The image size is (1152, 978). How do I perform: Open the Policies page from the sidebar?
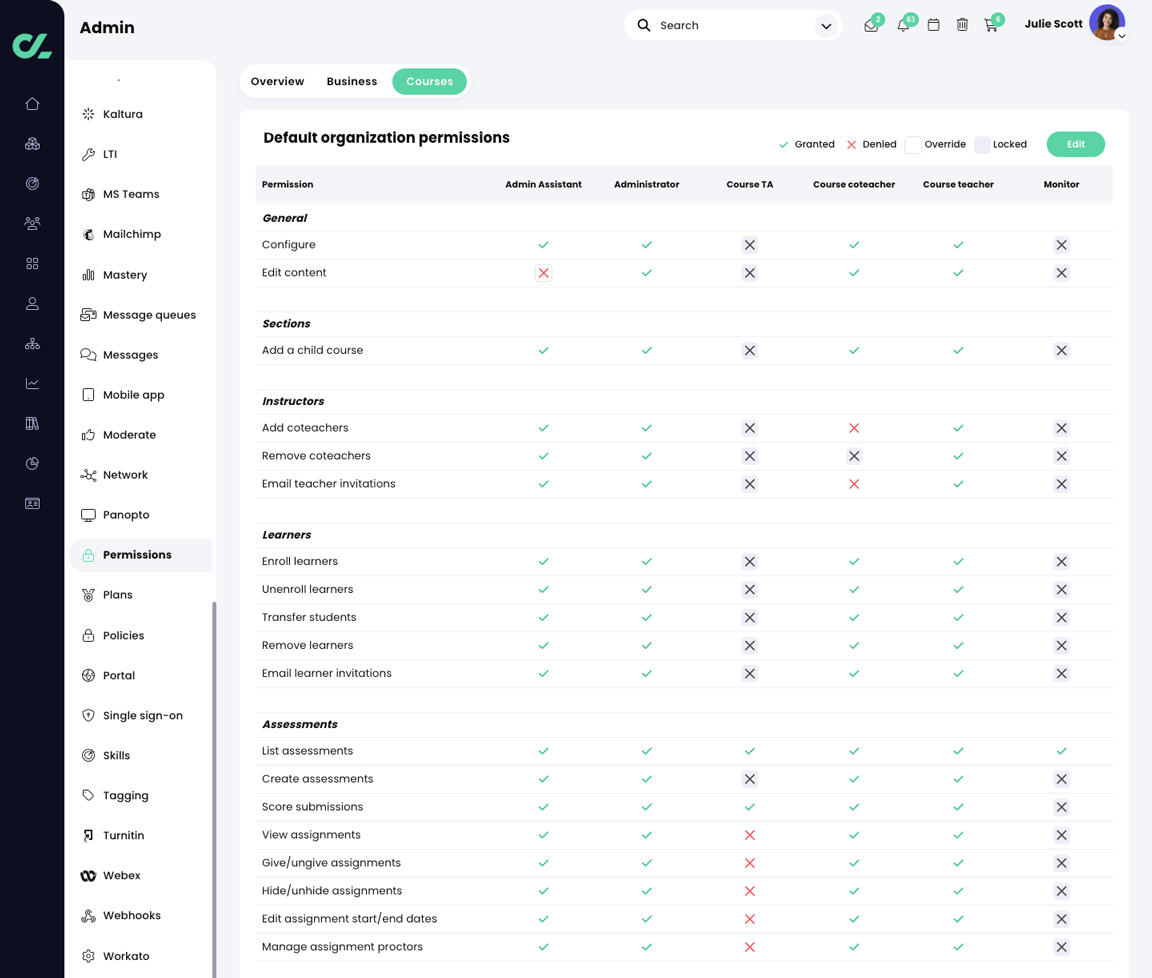click(124, 635)
